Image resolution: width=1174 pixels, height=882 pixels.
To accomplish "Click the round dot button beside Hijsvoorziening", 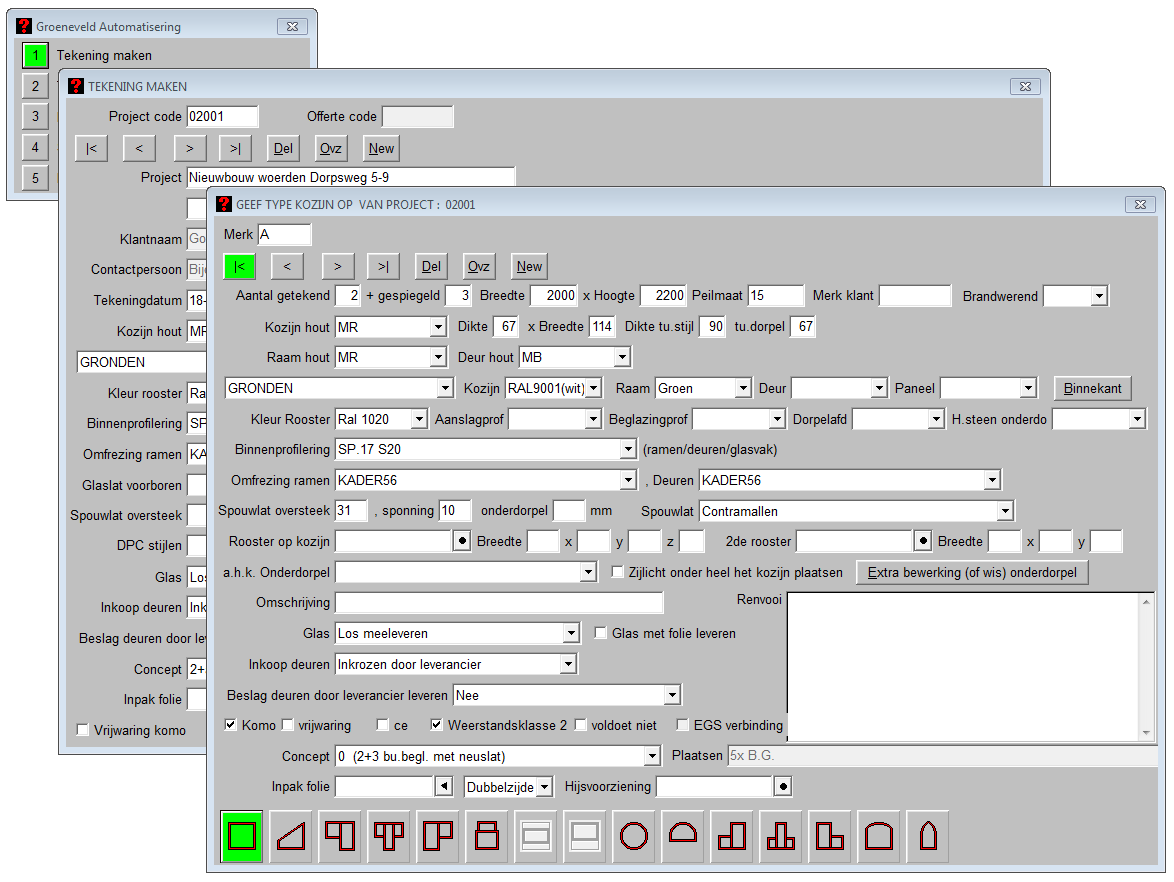I will (x=783, y=787).
